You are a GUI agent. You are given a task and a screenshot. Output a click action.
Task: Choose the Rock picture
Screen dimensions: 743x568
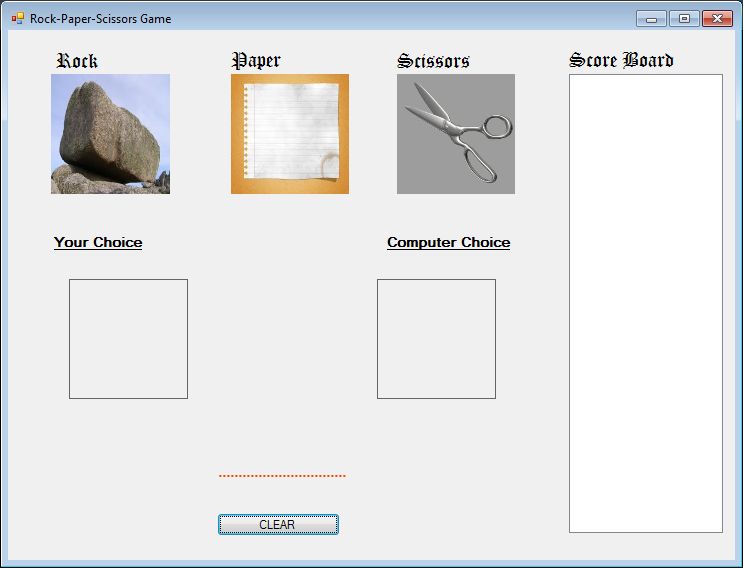click(x=110, y=134)
